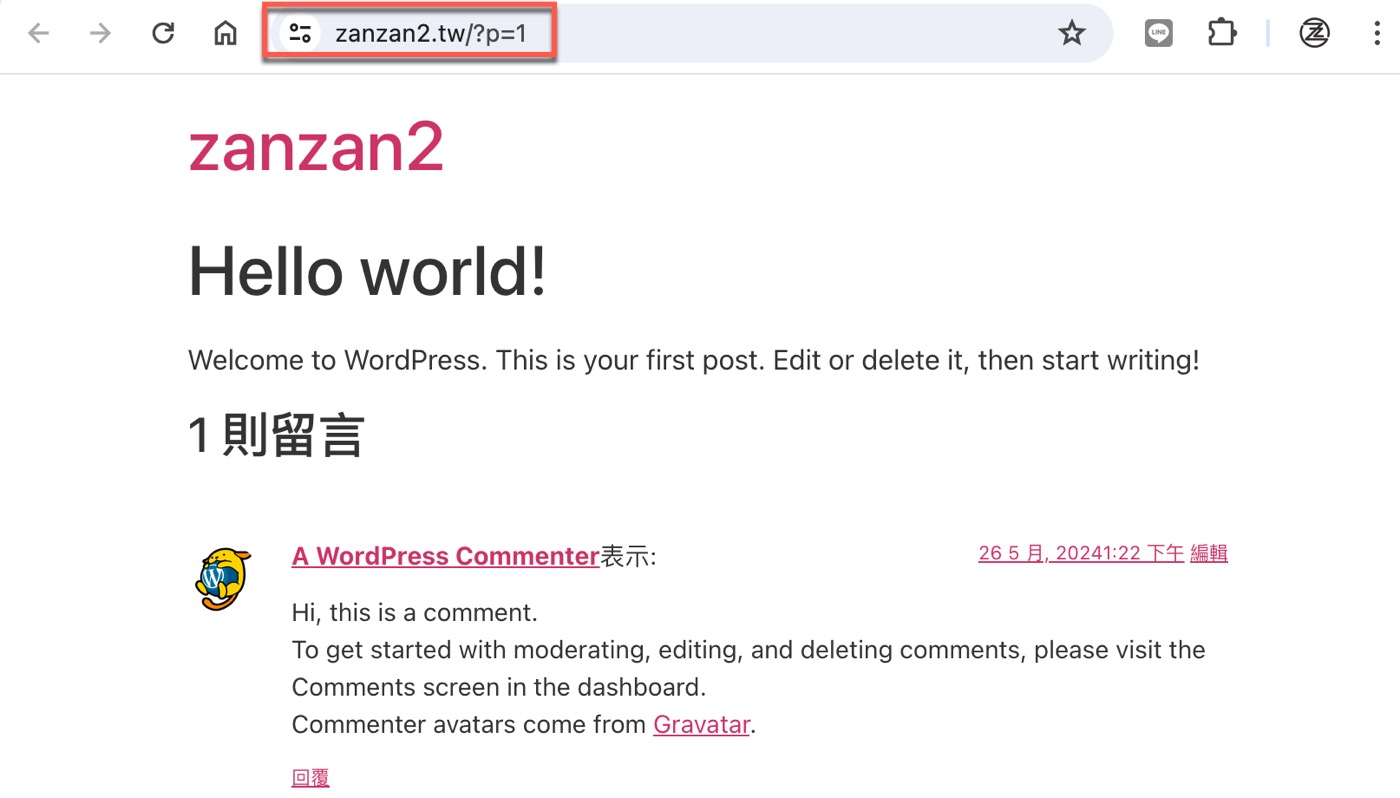This screenshot has height=798, width=1400.
Task: Select the Hello world! post heading
Action: point(367,271)
